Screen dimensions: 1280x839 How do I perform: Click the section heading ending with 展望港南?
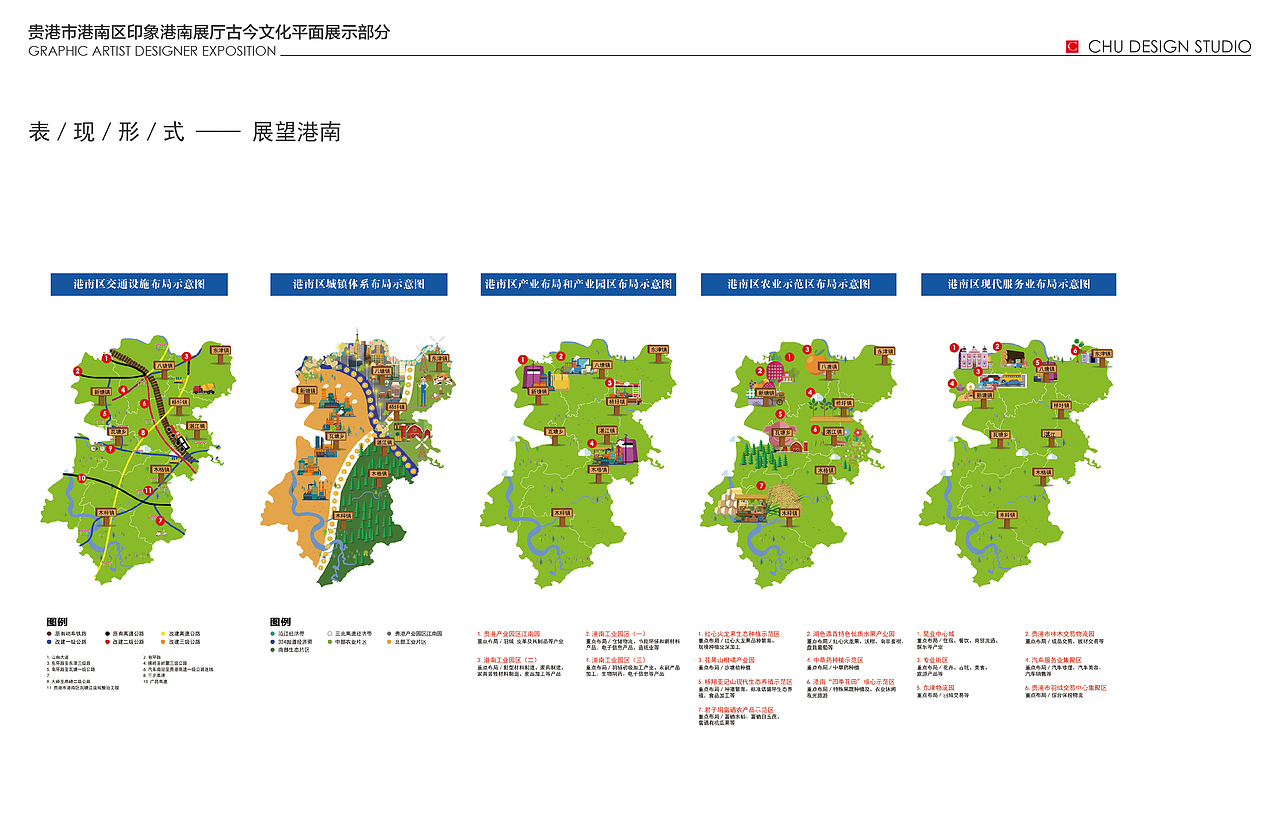[x=185, y=131]
